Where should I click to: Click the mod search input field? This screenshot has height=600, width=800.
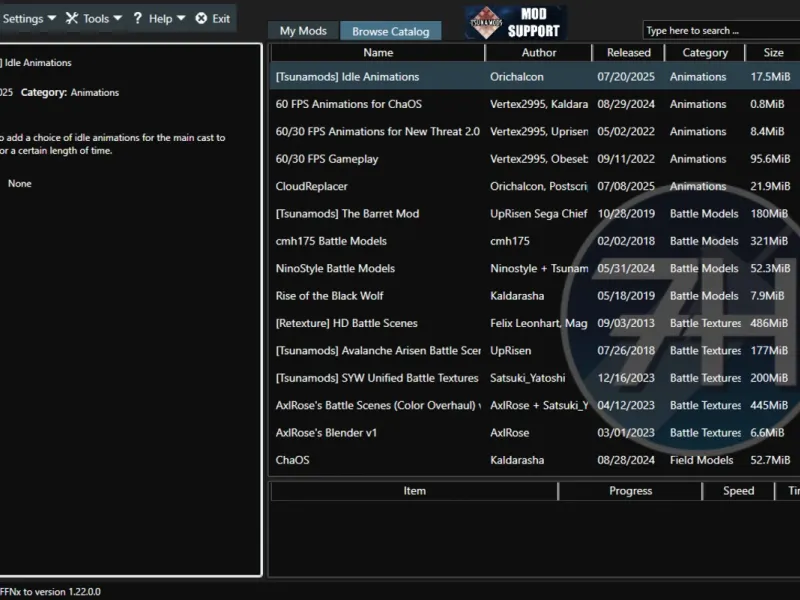tap(721, 31)
